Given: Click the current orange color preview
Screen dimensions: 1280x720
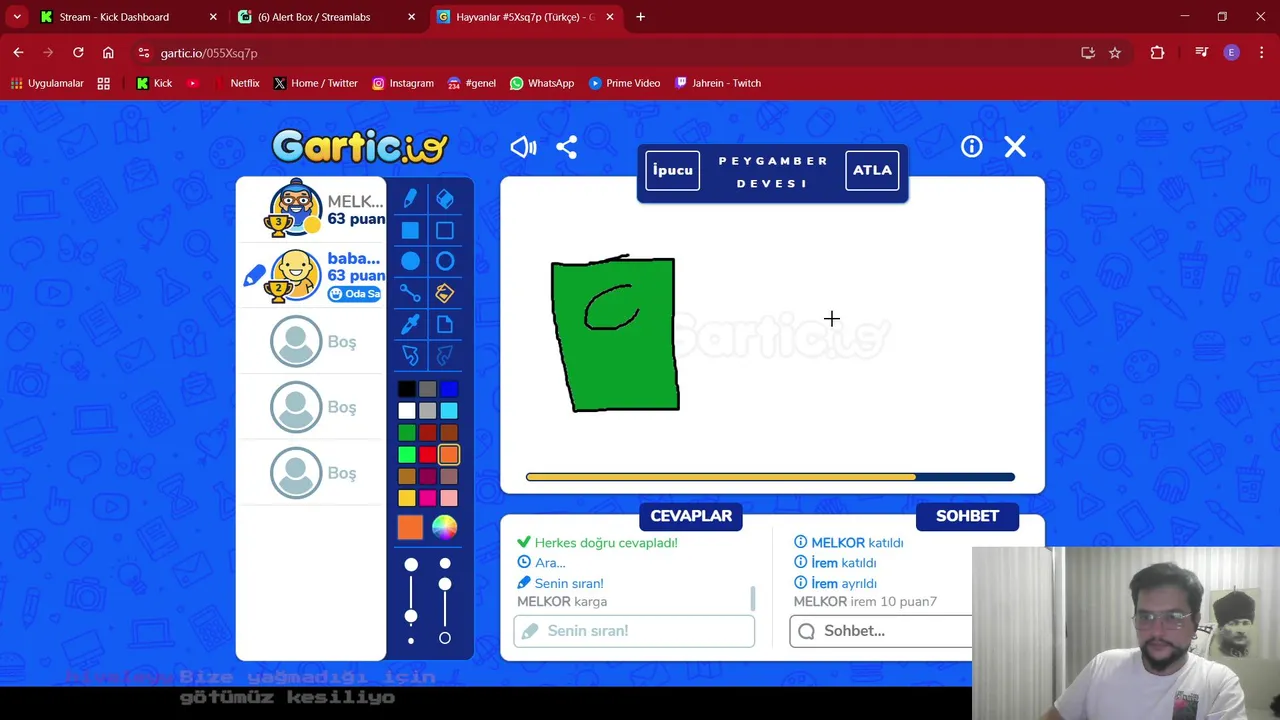Looking at the screenshot, I should (410, 527).
